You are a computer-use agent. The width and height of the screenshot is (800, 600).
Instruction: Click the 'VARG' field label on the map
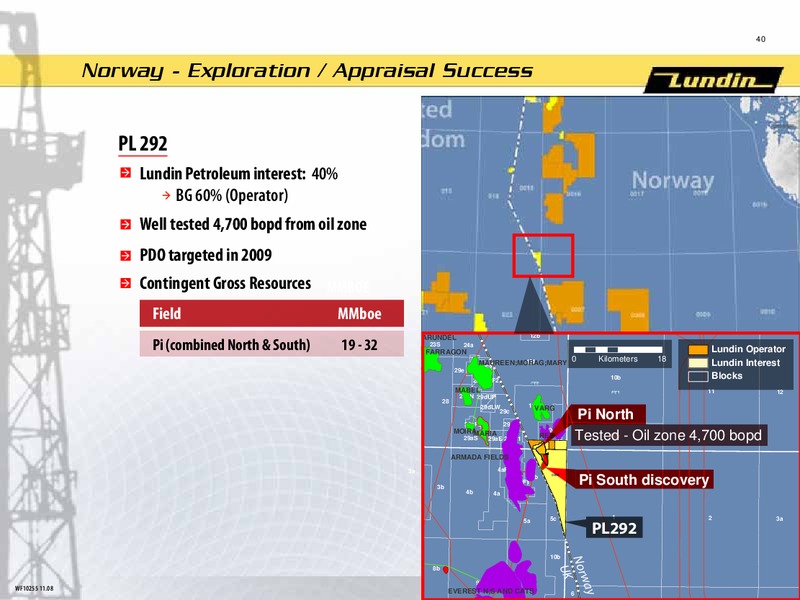pos(544,408)
